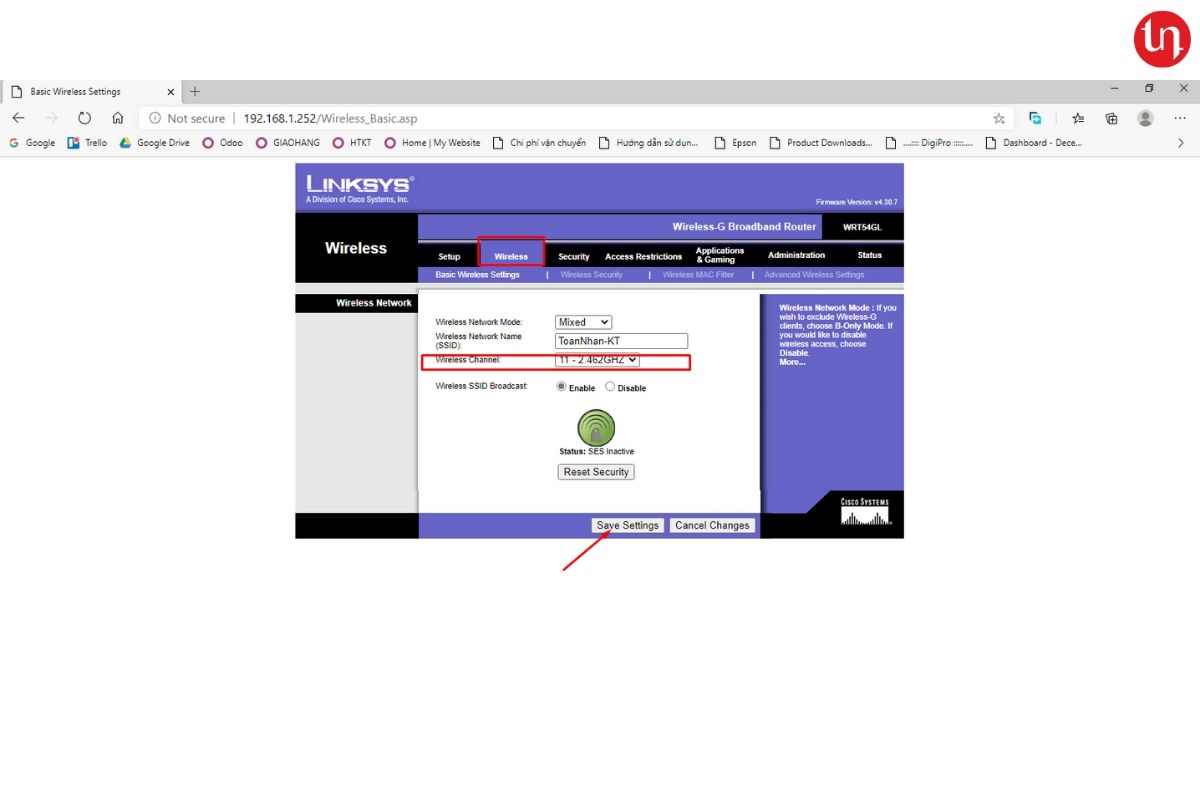Open the router Wireless tab
The height and width of the screenshot is (800, 1200).
click(511, 257)
